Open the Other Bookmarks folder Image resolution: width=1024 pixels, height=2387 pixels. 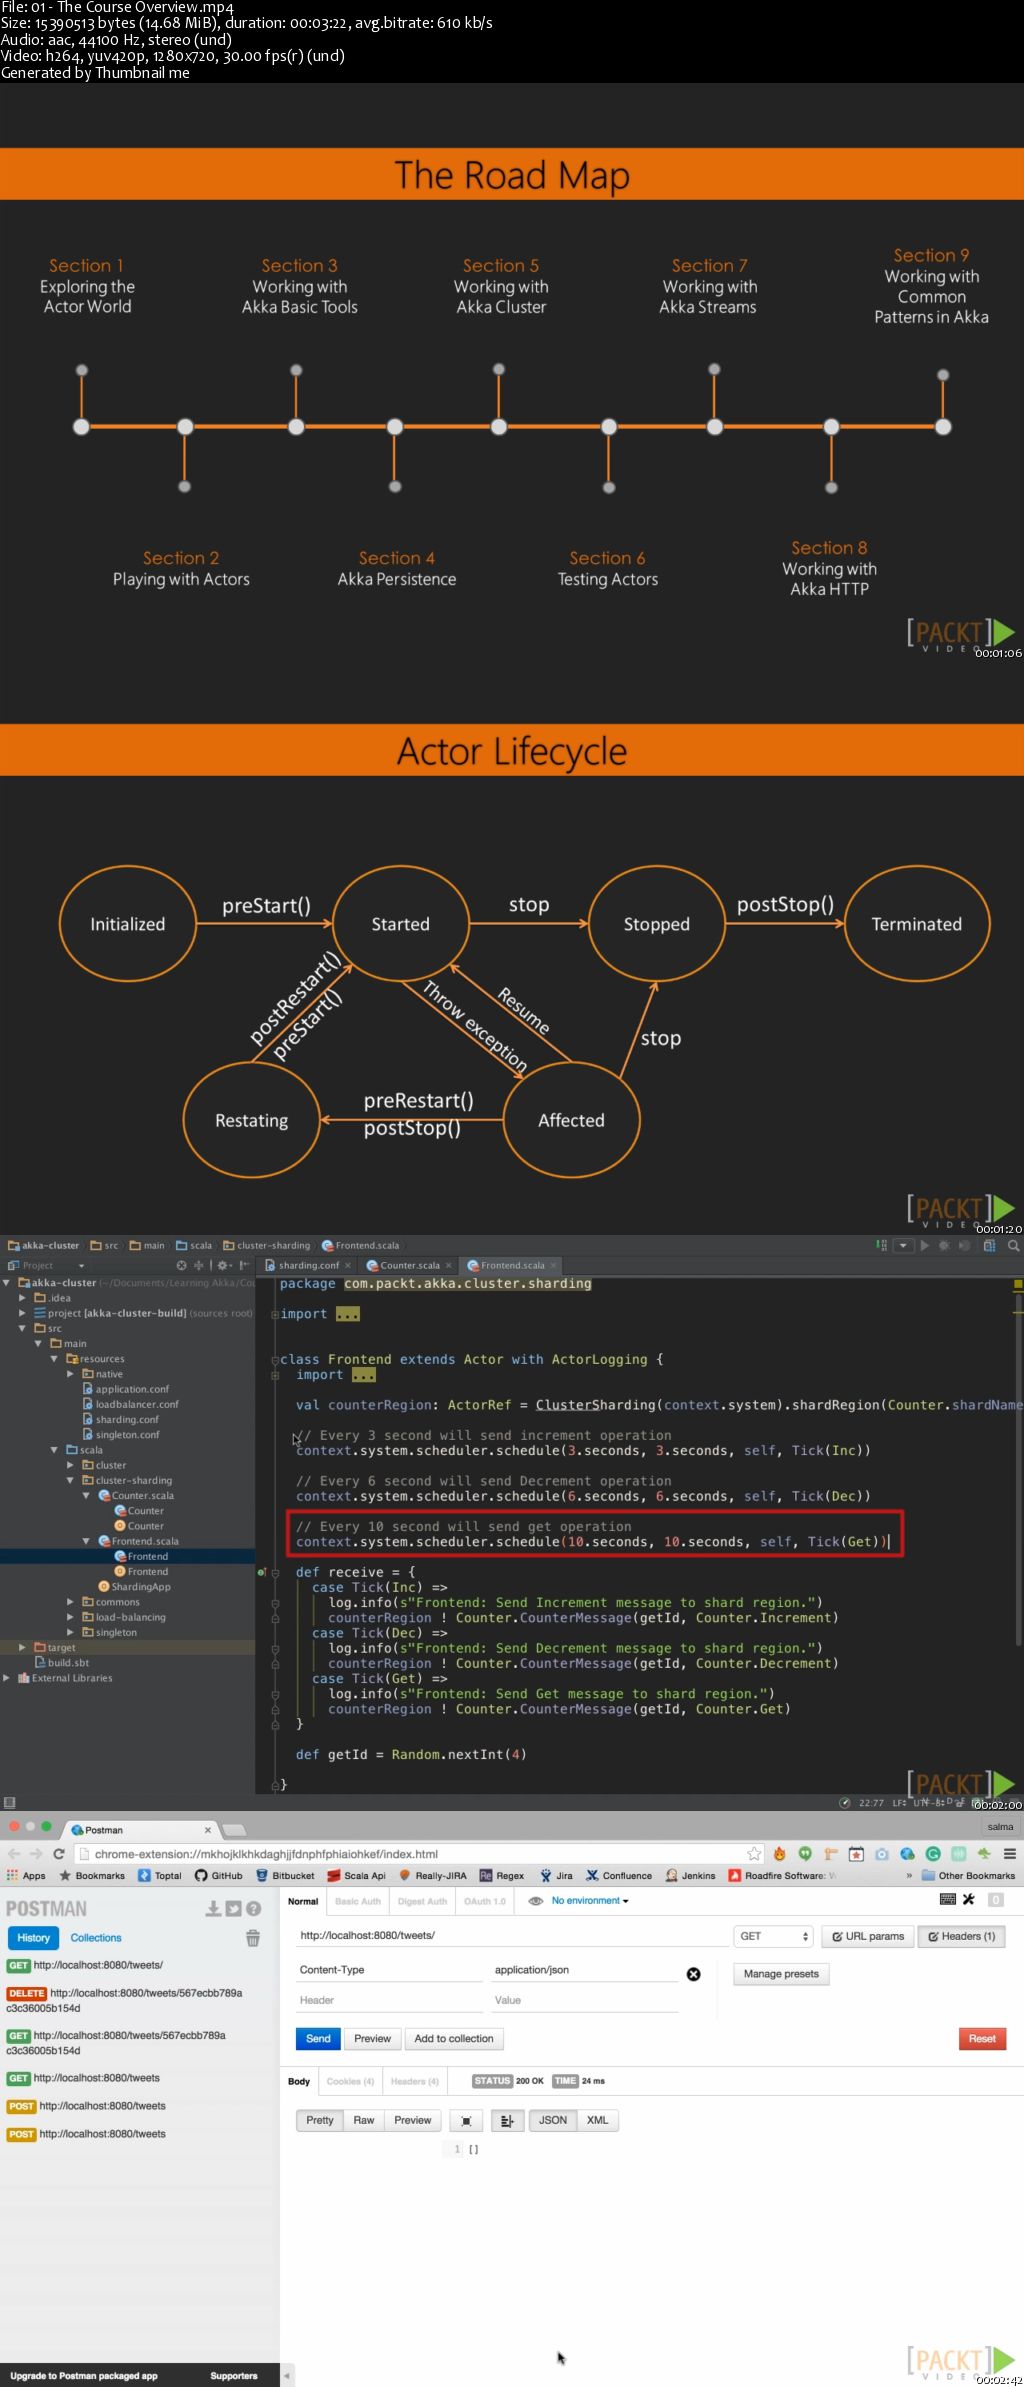(968, 1876)
